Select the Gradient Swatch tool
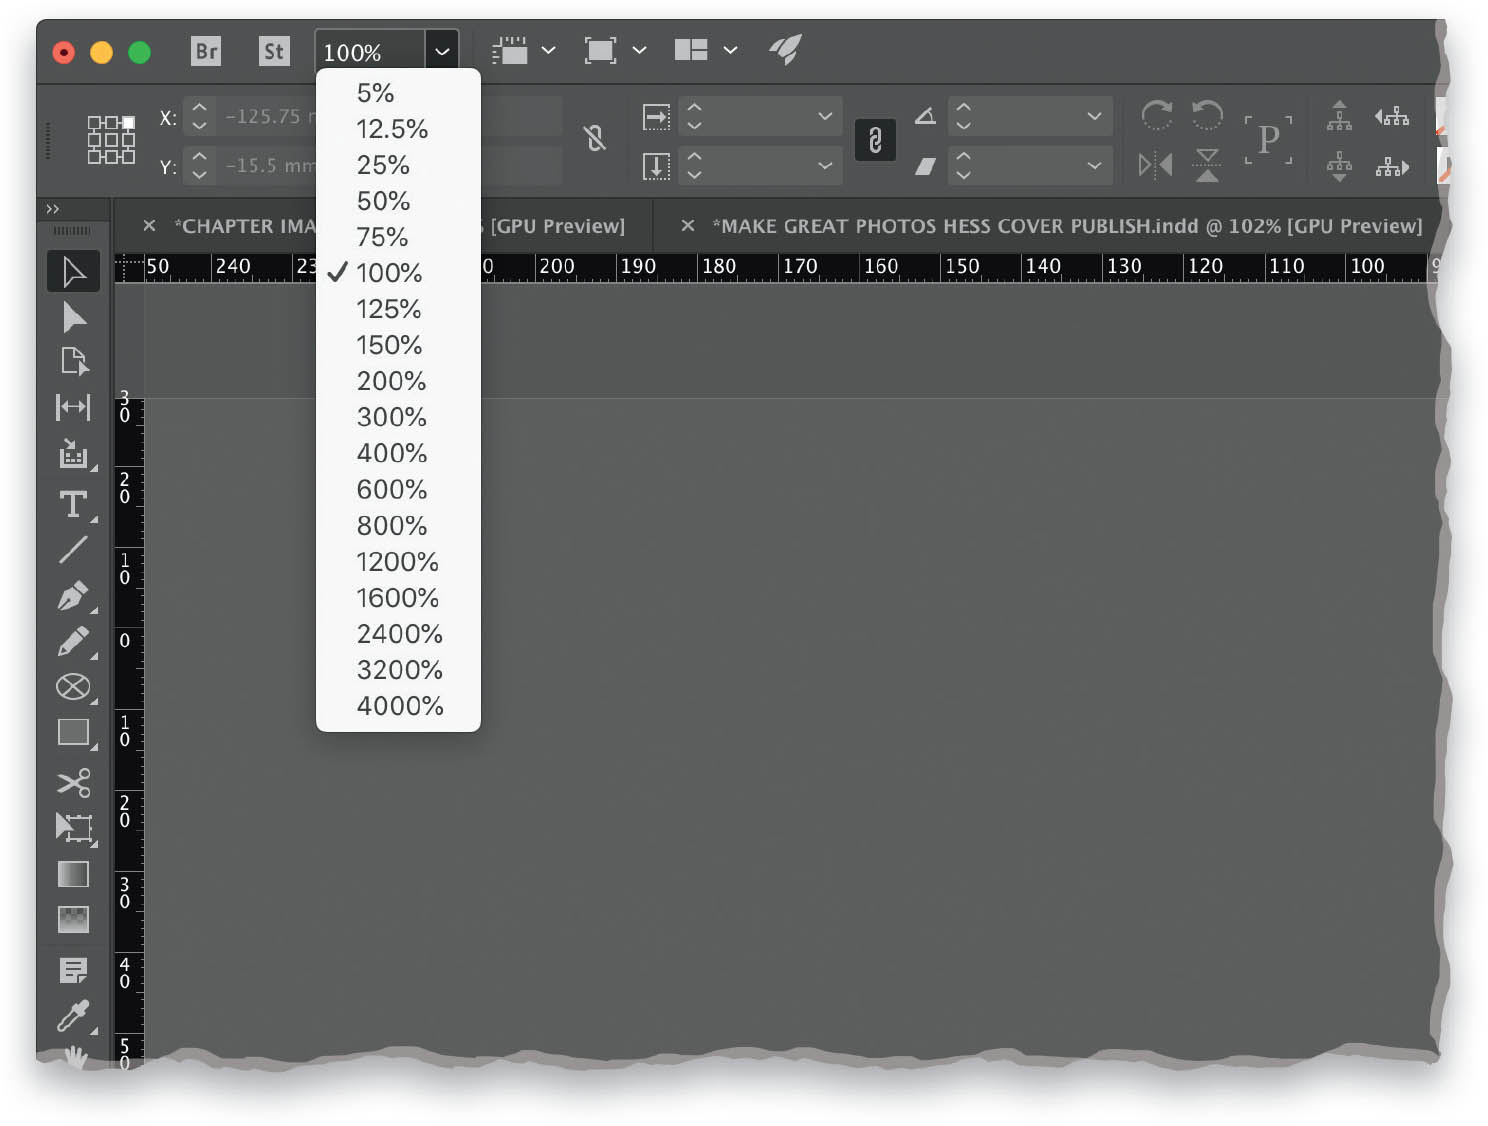 click(x=73, y=874)
